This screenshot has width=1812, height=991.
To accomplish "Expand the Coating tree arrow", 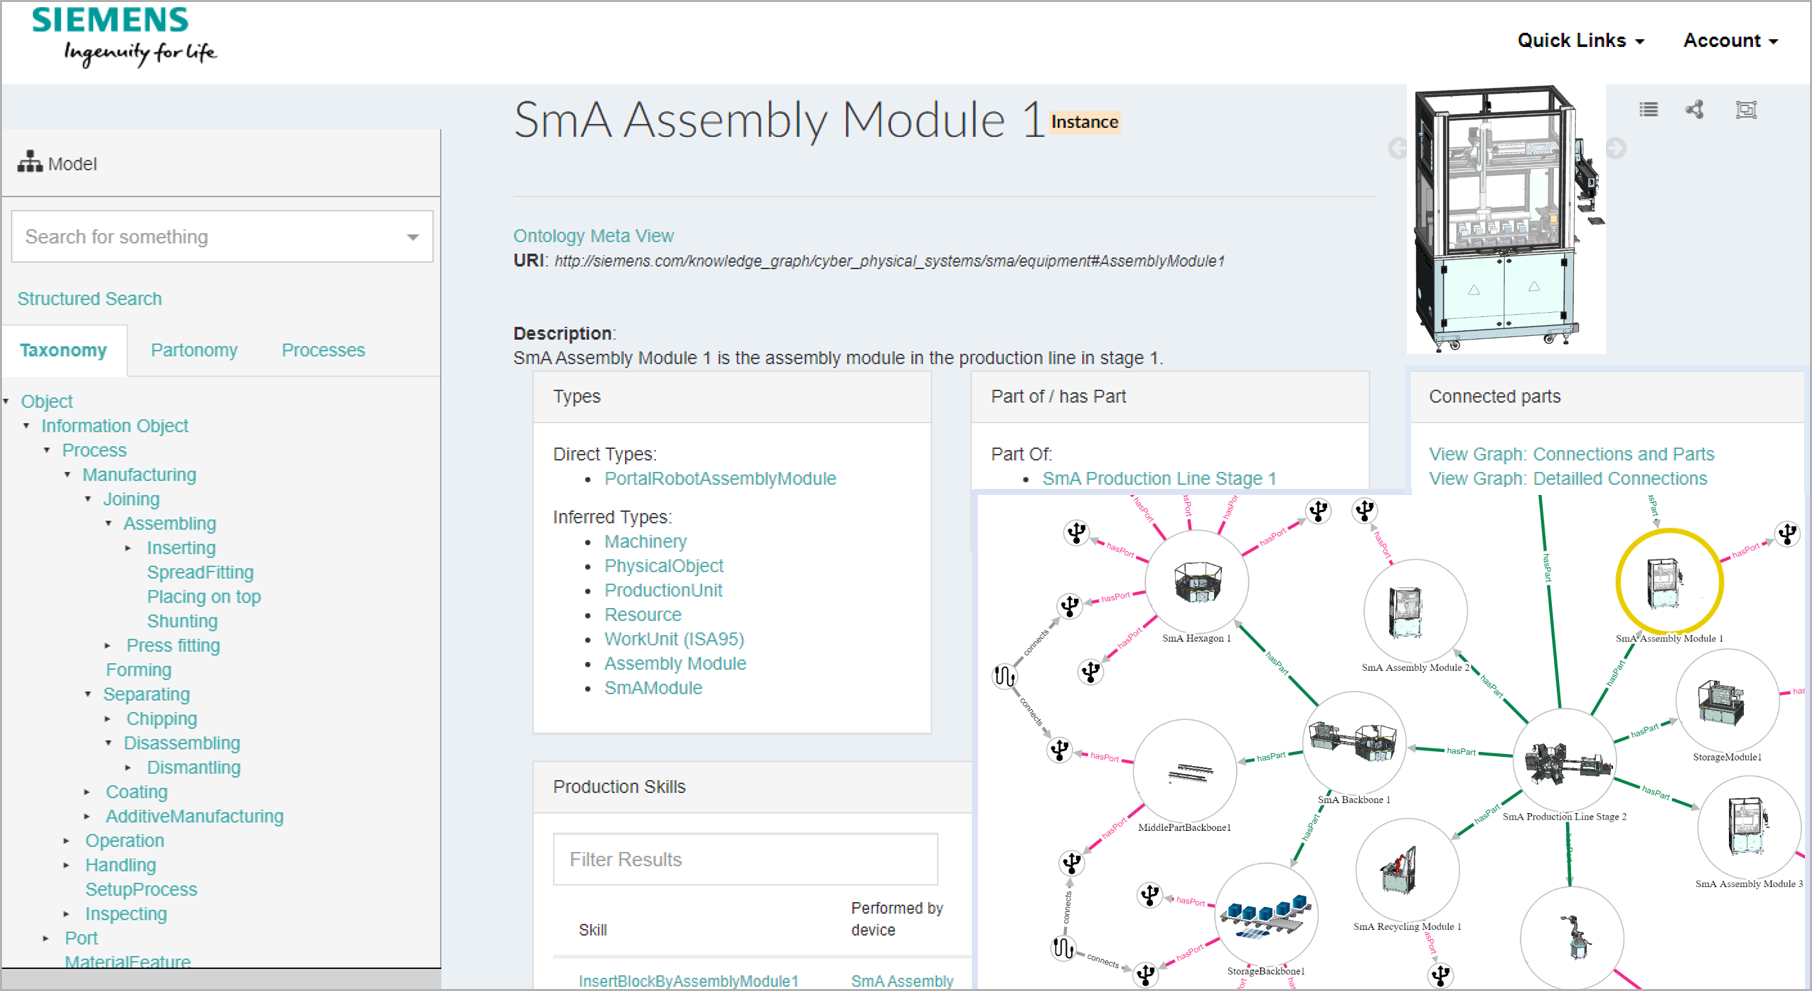I will 88,792.
